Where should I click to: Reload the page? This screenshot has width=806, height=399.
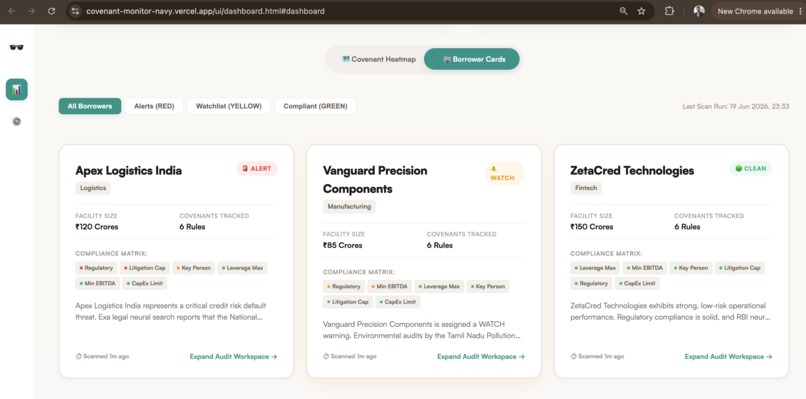51,11
